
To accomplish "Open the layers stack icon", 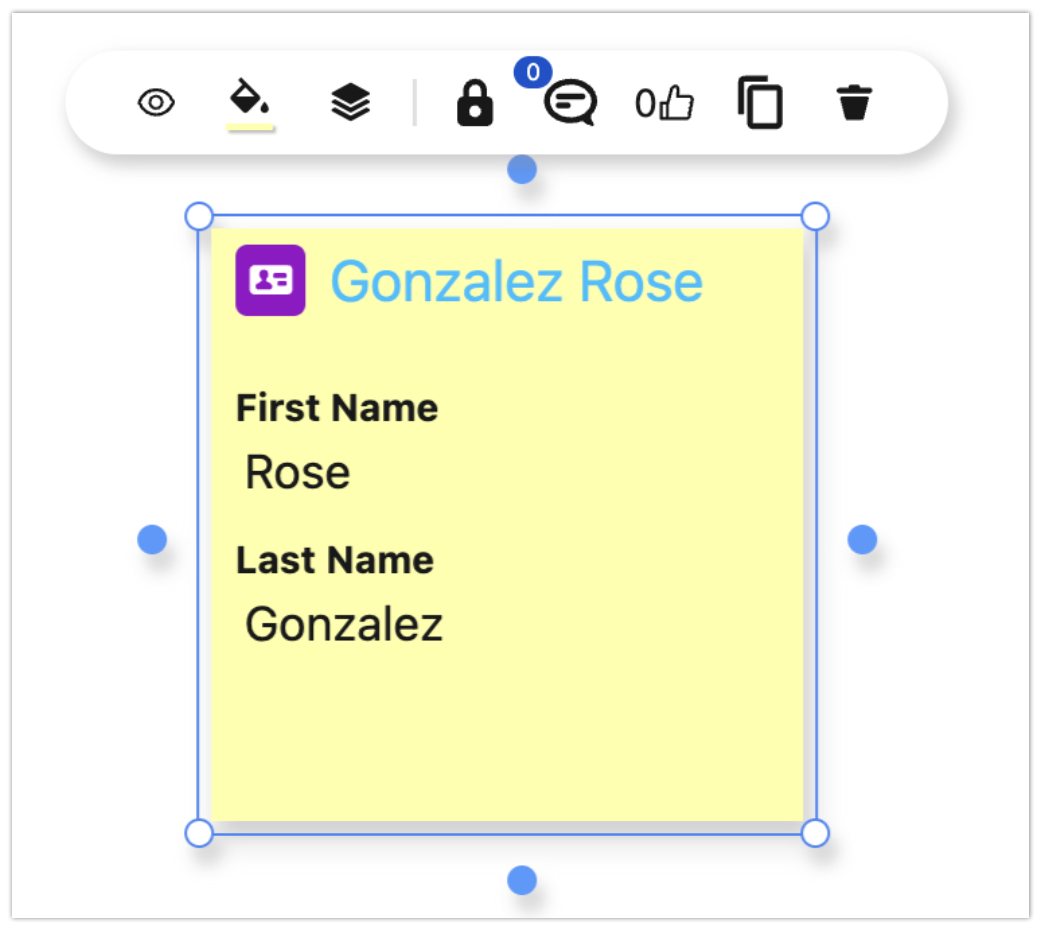I will coord(350,102).
